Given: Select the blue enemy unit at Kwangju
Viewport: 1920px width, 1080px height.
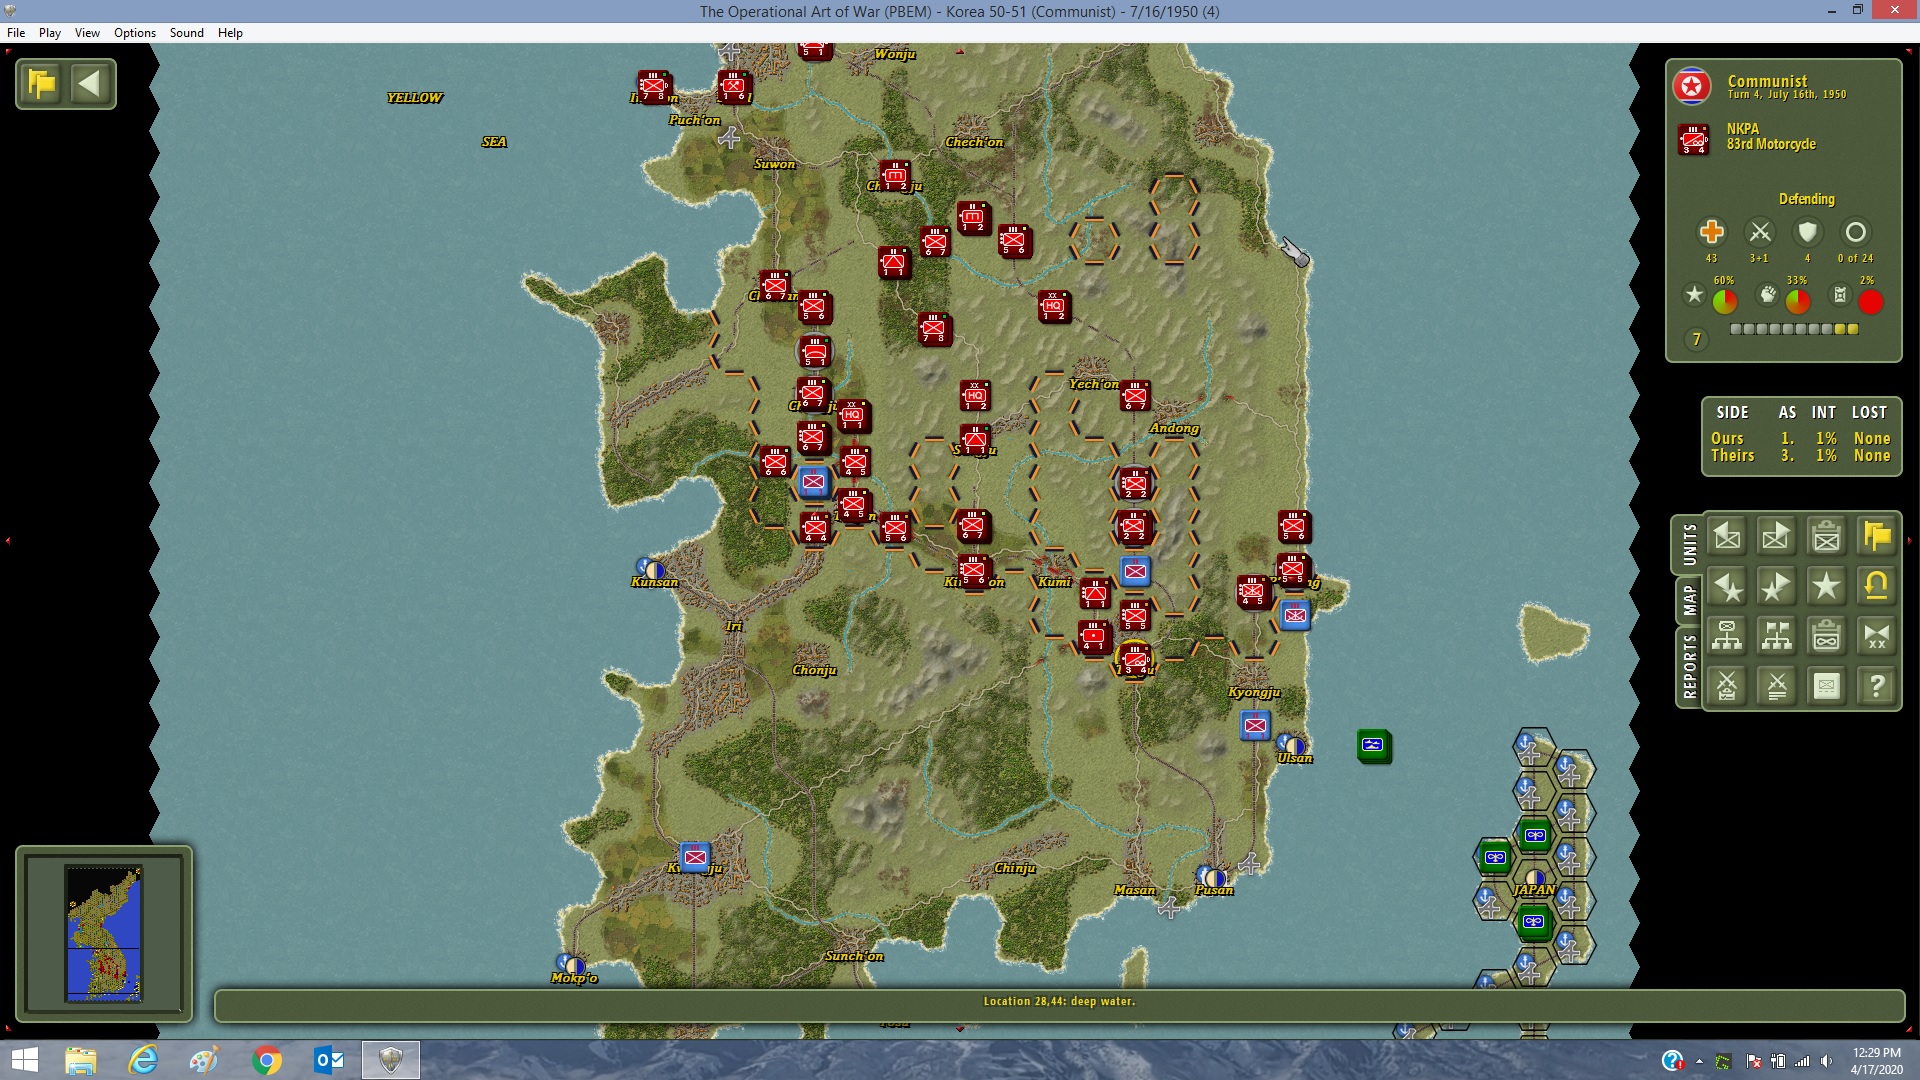Looking at the screenshot, I should (x=695, y=857).
